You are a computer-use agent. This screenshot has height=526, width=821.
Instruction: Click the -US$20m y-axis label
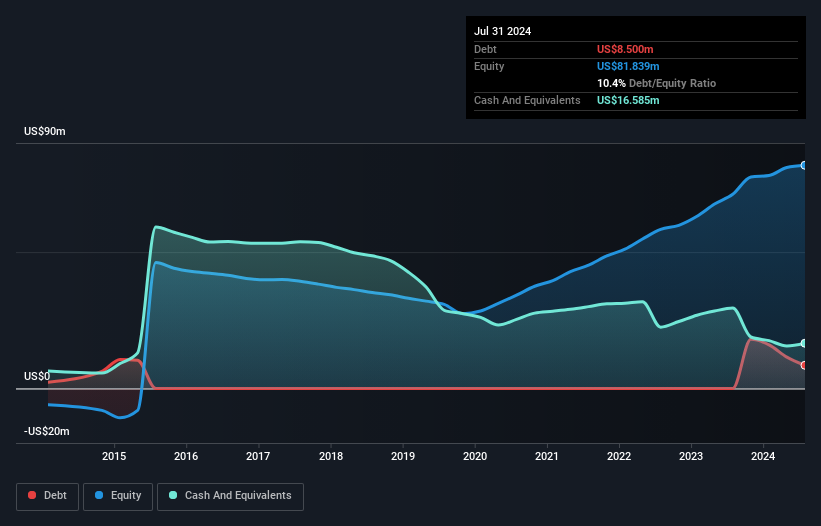point(47,431)
